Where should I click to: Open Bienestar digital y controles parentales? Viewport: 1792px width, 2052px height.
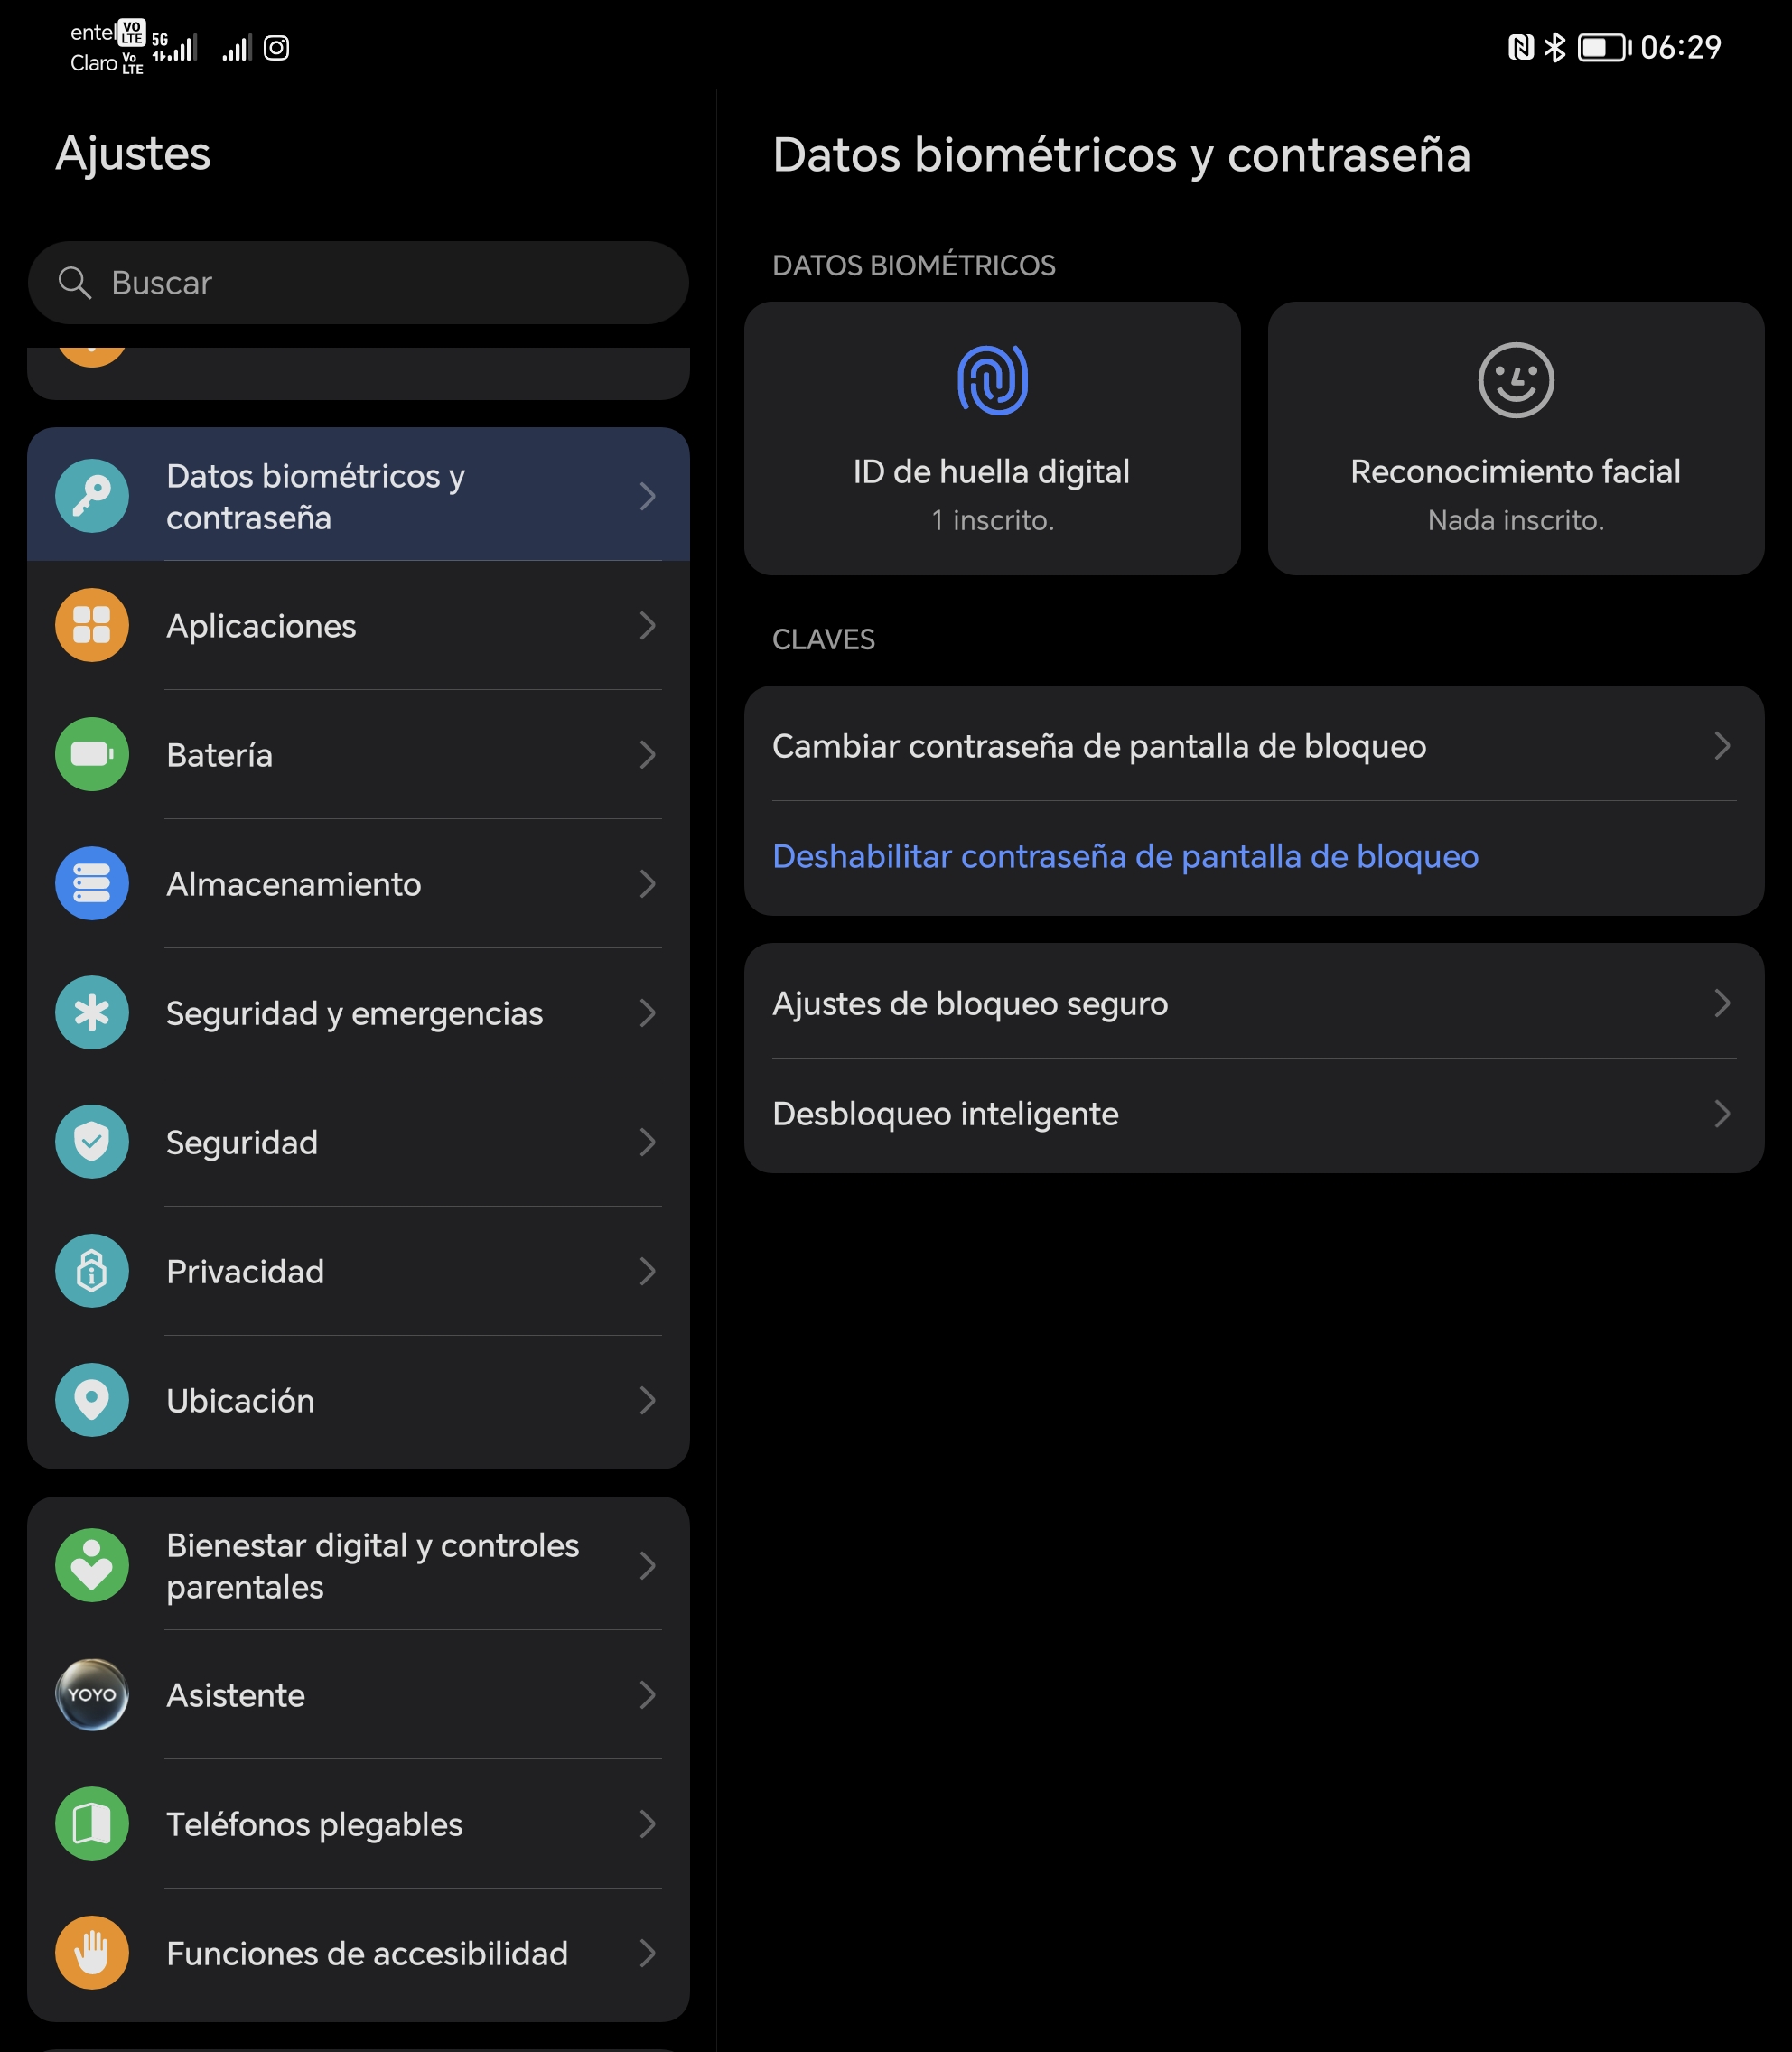[x=372, y=1565]
